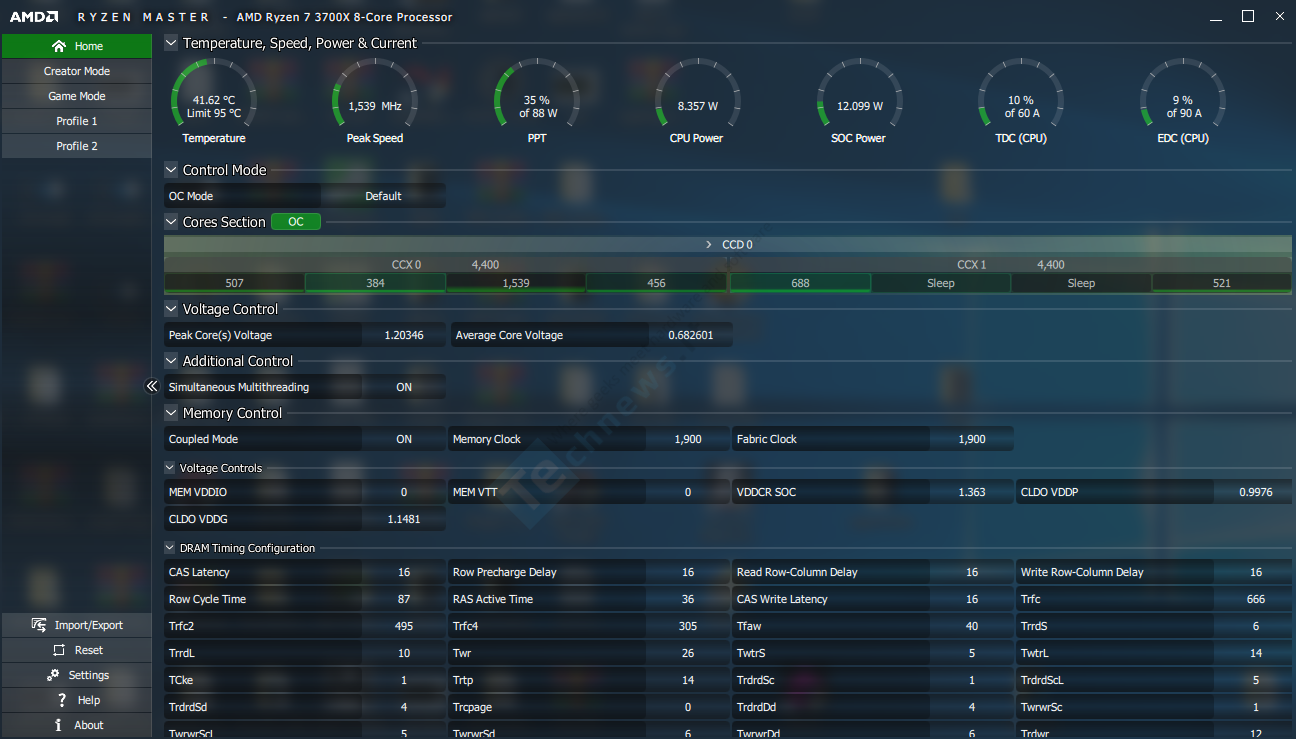
Task: Select core showing 507 MHz
Action: pos(234,283)
